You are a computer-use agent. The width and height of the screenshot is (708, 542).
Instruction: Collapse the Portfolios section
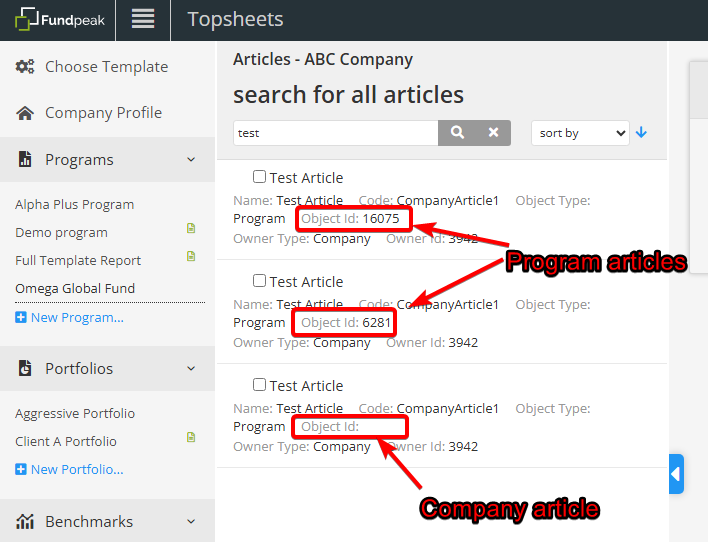[191, 369]
